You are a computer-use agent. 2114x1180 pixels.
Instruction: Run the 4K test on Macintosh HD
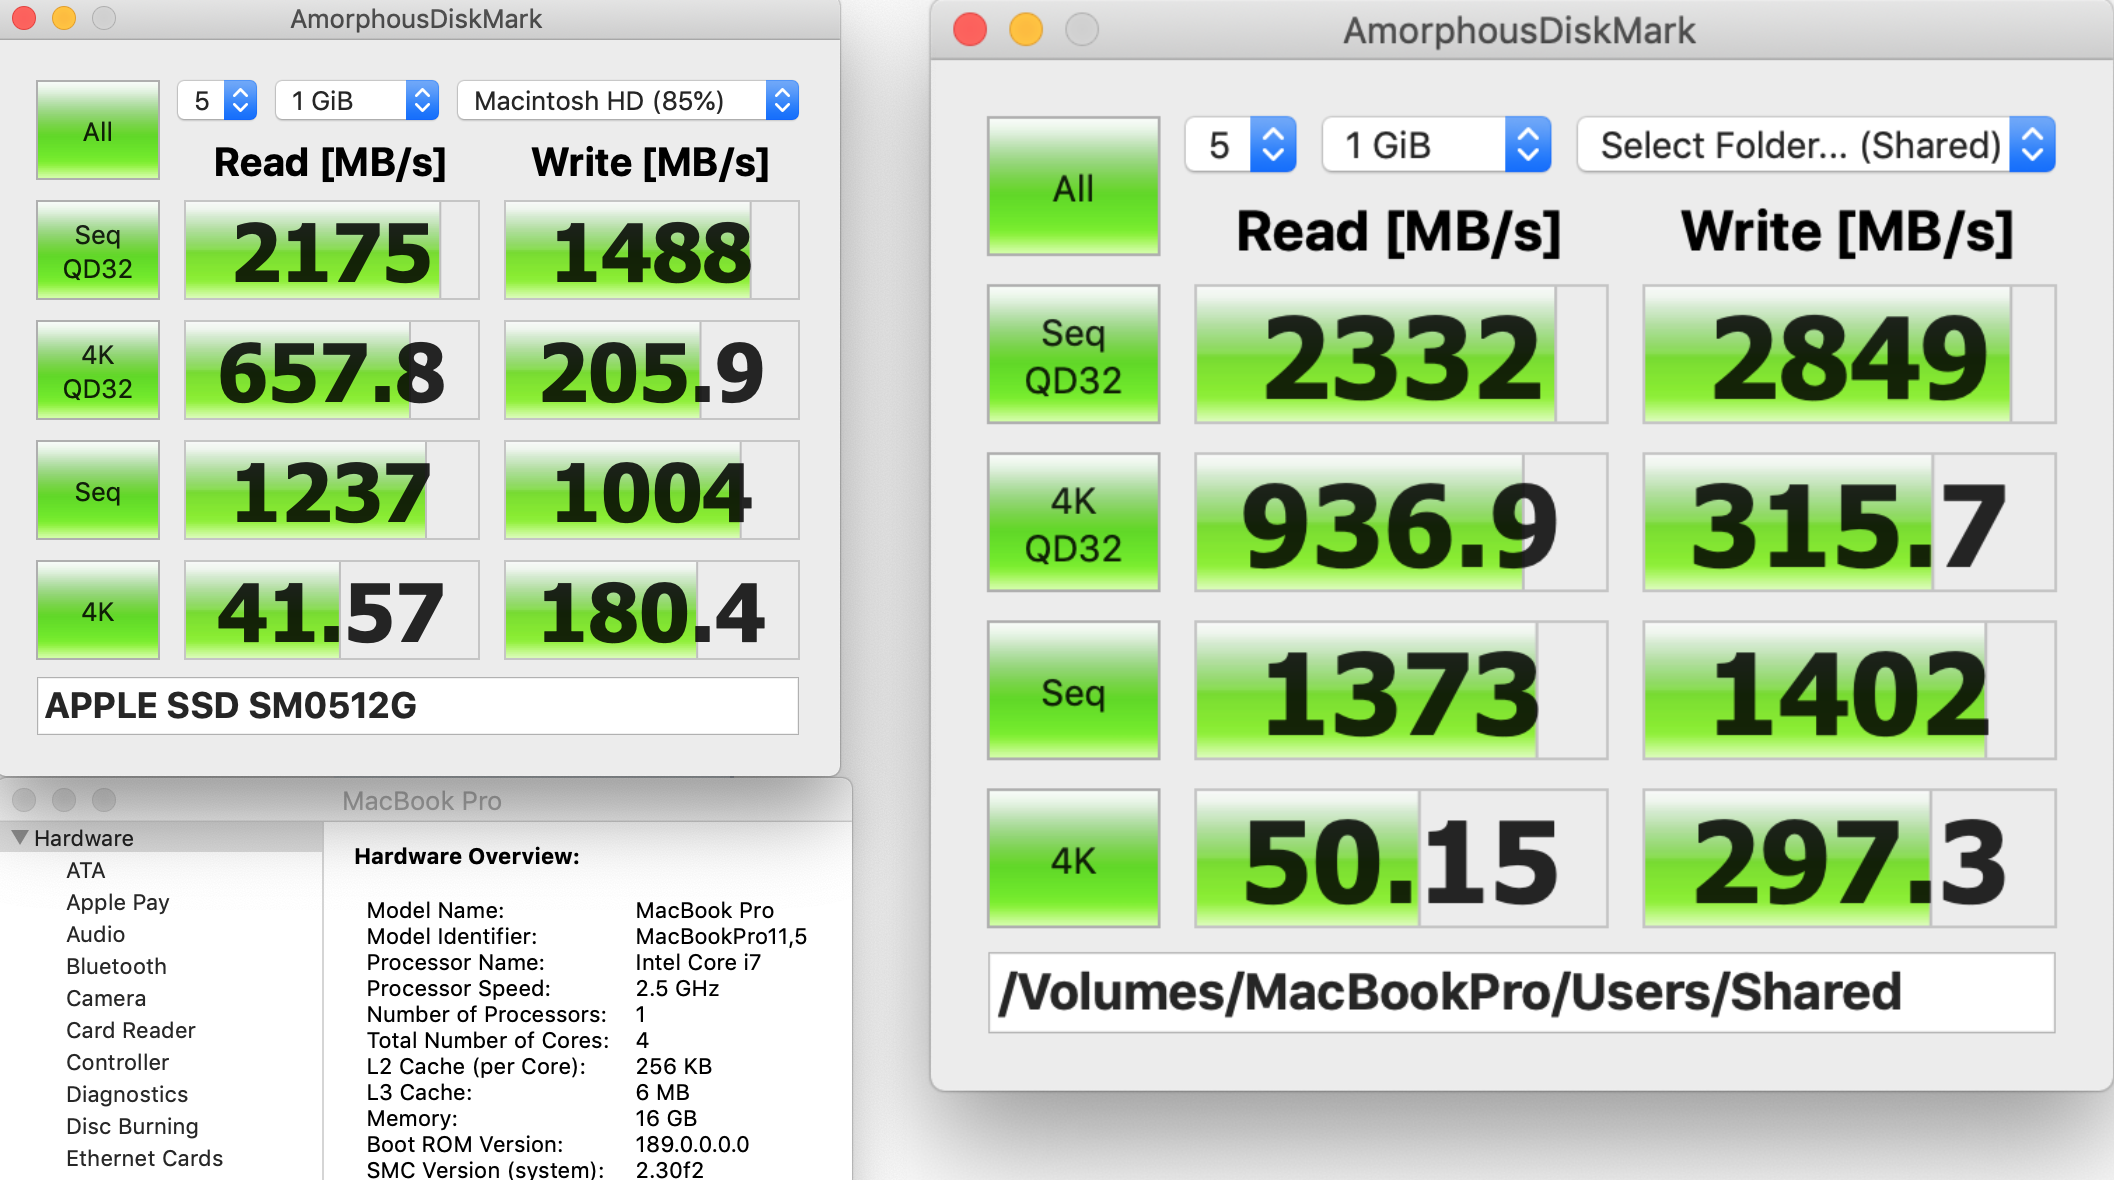pos(97,609)
